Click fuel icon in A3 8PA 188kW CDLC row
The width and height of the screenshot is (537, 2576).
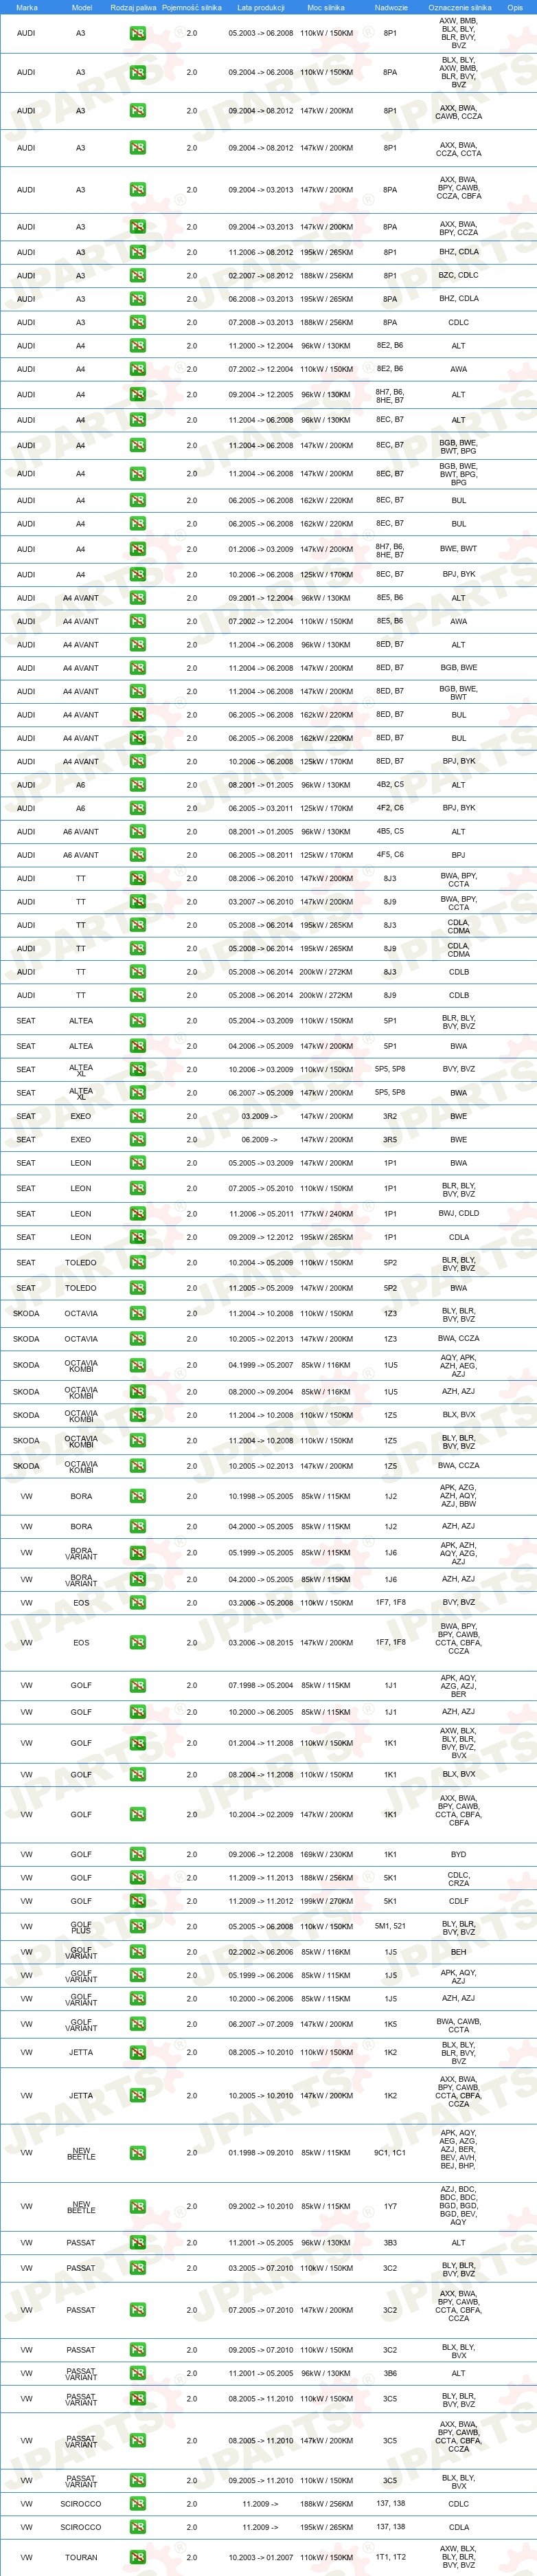137,322
